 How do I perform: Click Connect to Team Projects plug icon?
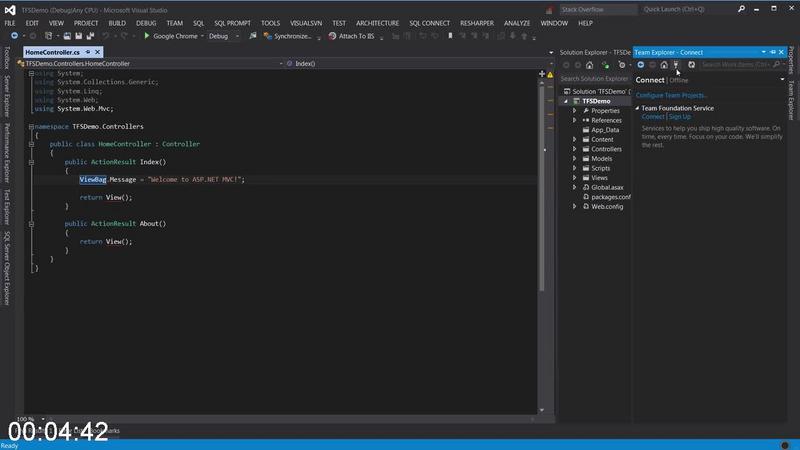(676, 65)
